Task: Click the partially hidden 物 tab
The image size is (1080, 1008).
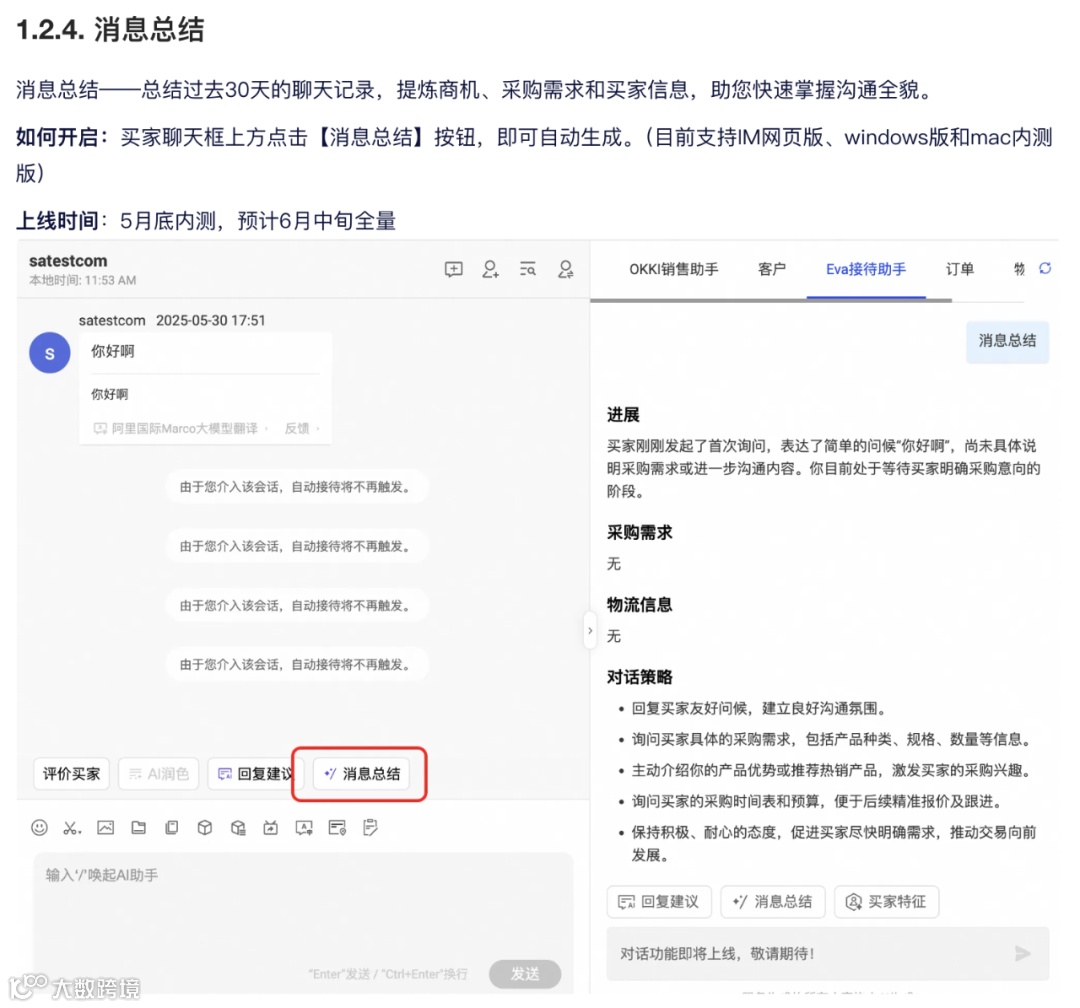Action: coord(1019,269)
